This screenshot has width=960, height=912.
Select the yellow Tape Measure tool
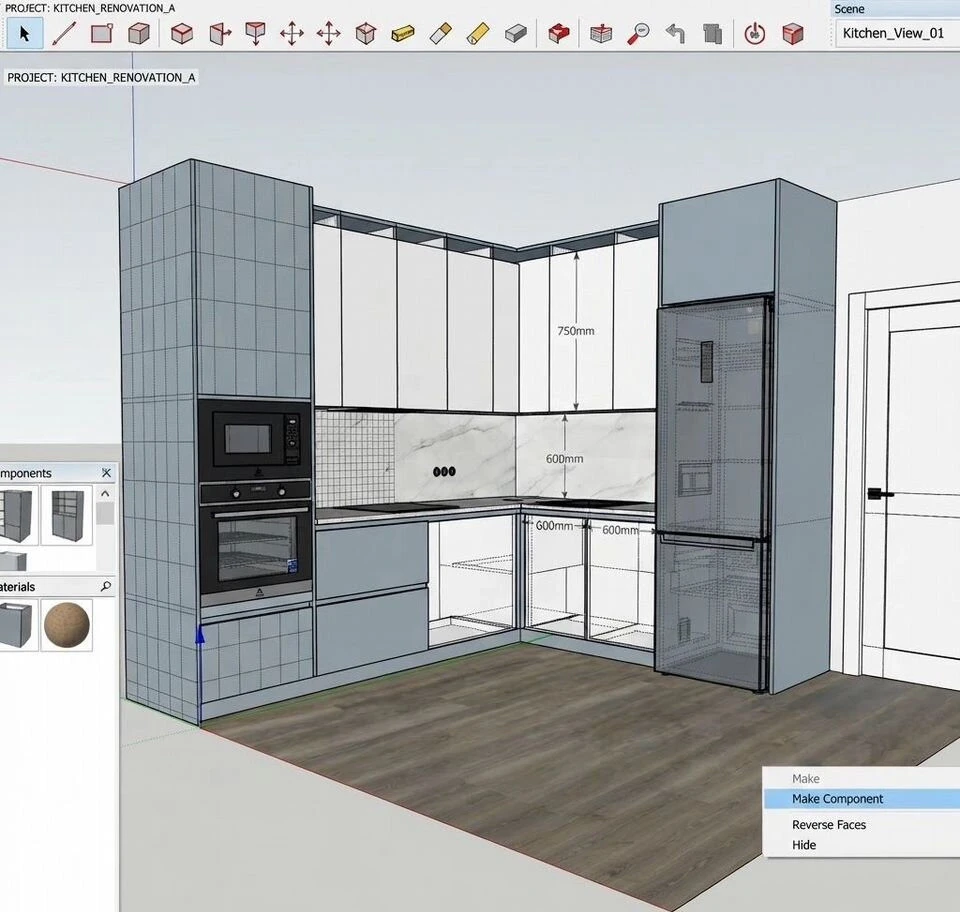(402, 33)
